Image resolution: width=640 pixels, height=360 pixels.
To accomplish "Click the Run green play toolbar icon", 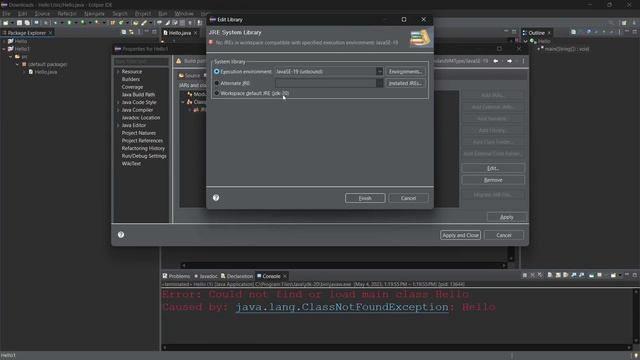I will 69,22.
